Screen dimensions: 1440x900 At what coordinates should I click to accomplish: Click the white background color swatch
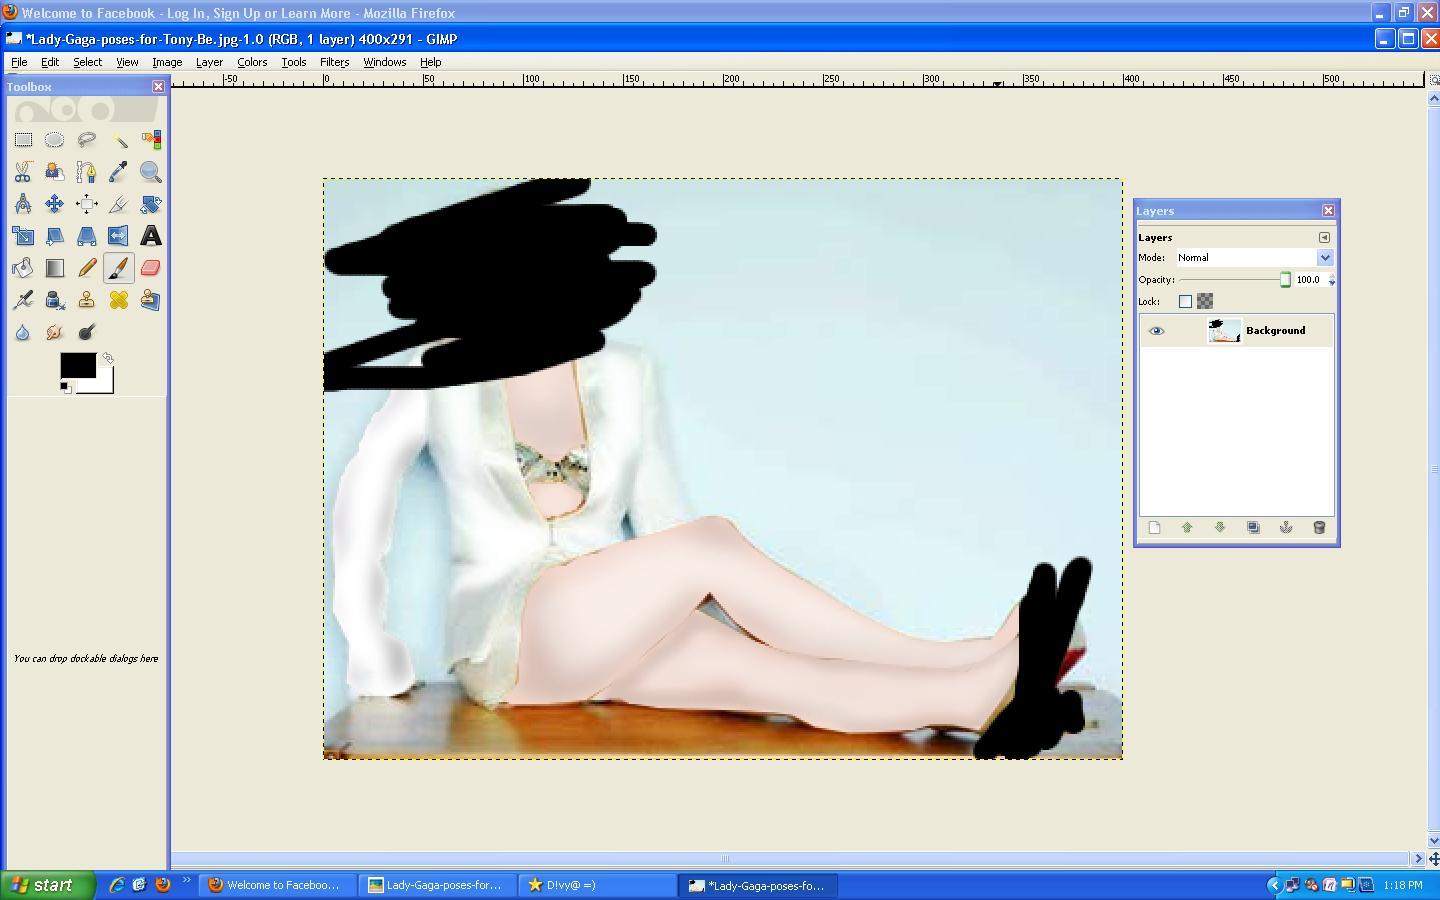(104, 384)
